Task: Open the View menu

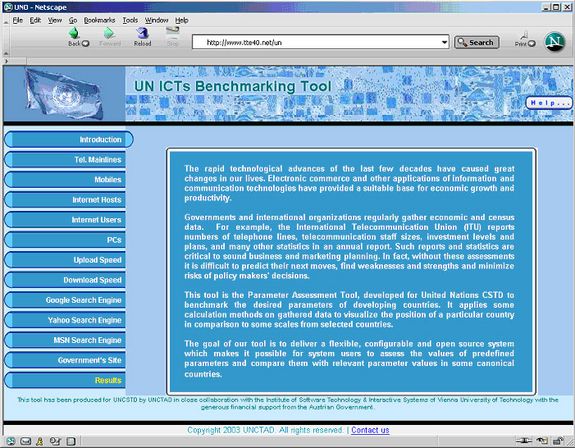Action: pos(55,20)
